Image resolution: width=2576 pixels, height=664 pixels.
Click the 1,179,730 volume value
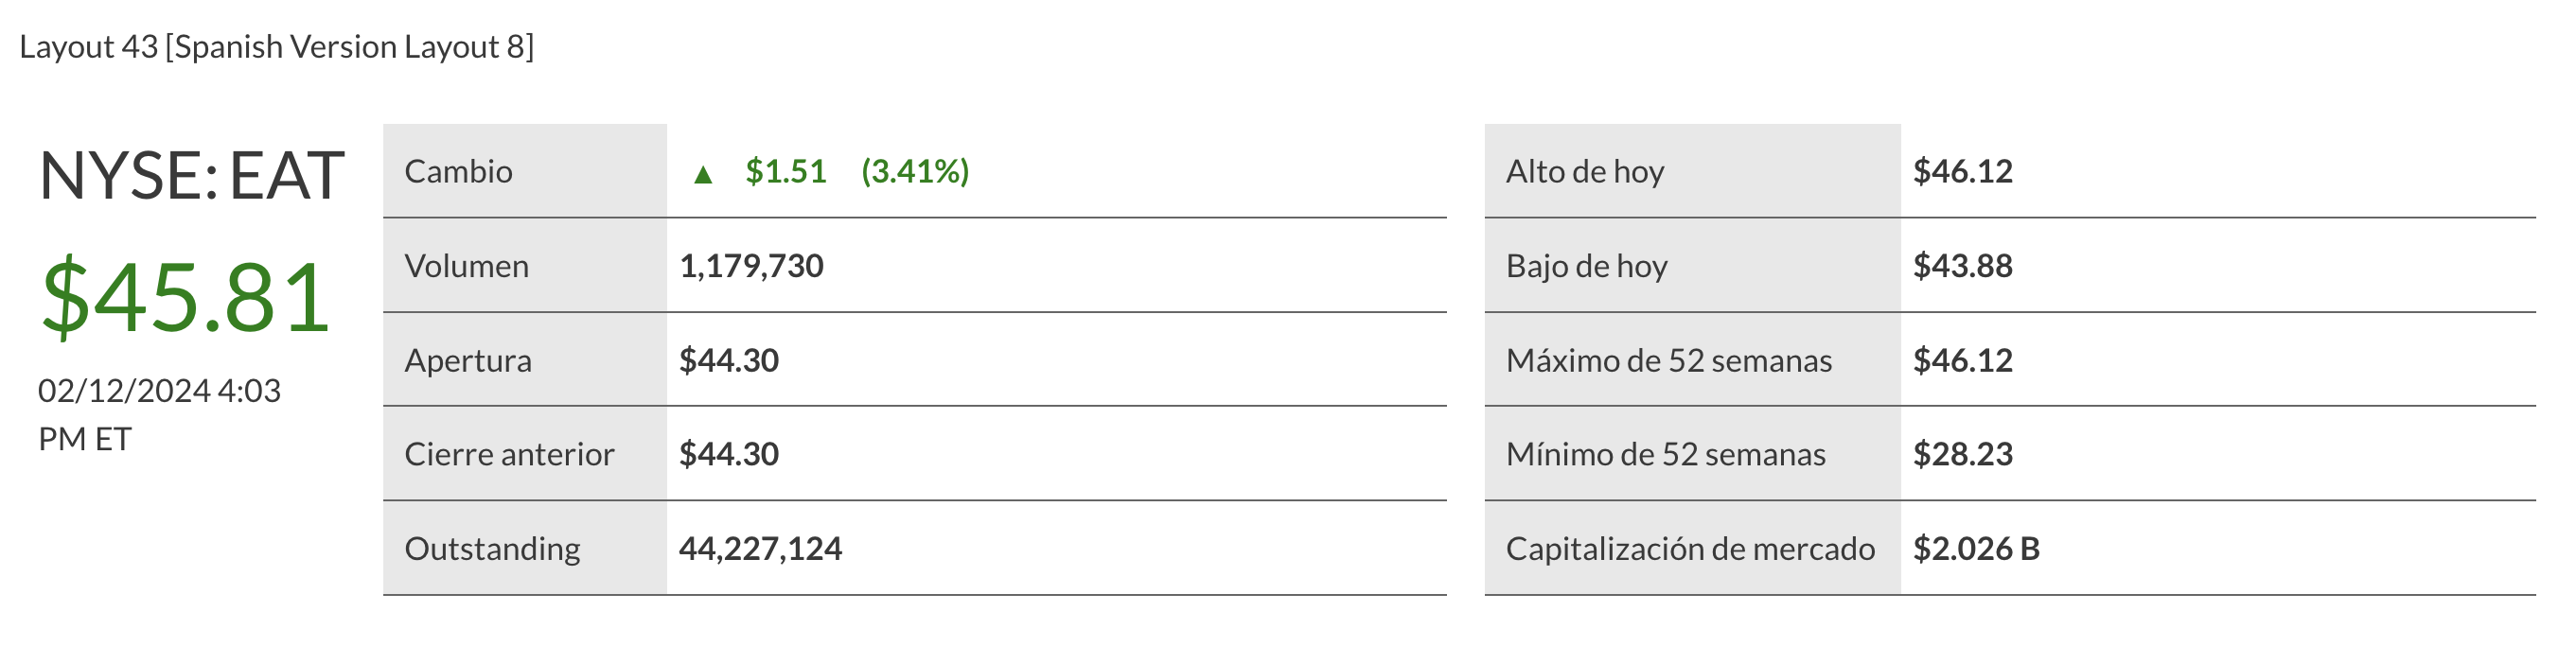[x=751, y=266]
